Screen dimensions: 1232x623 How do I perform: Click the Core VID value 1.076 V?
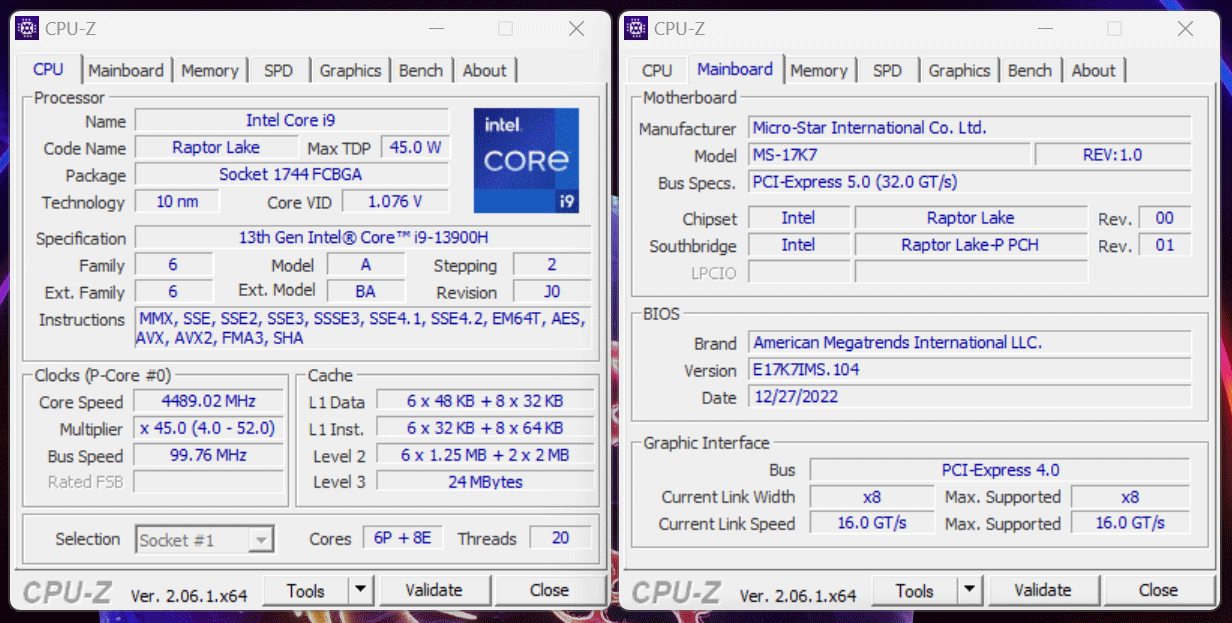click(x=395, y=201)
